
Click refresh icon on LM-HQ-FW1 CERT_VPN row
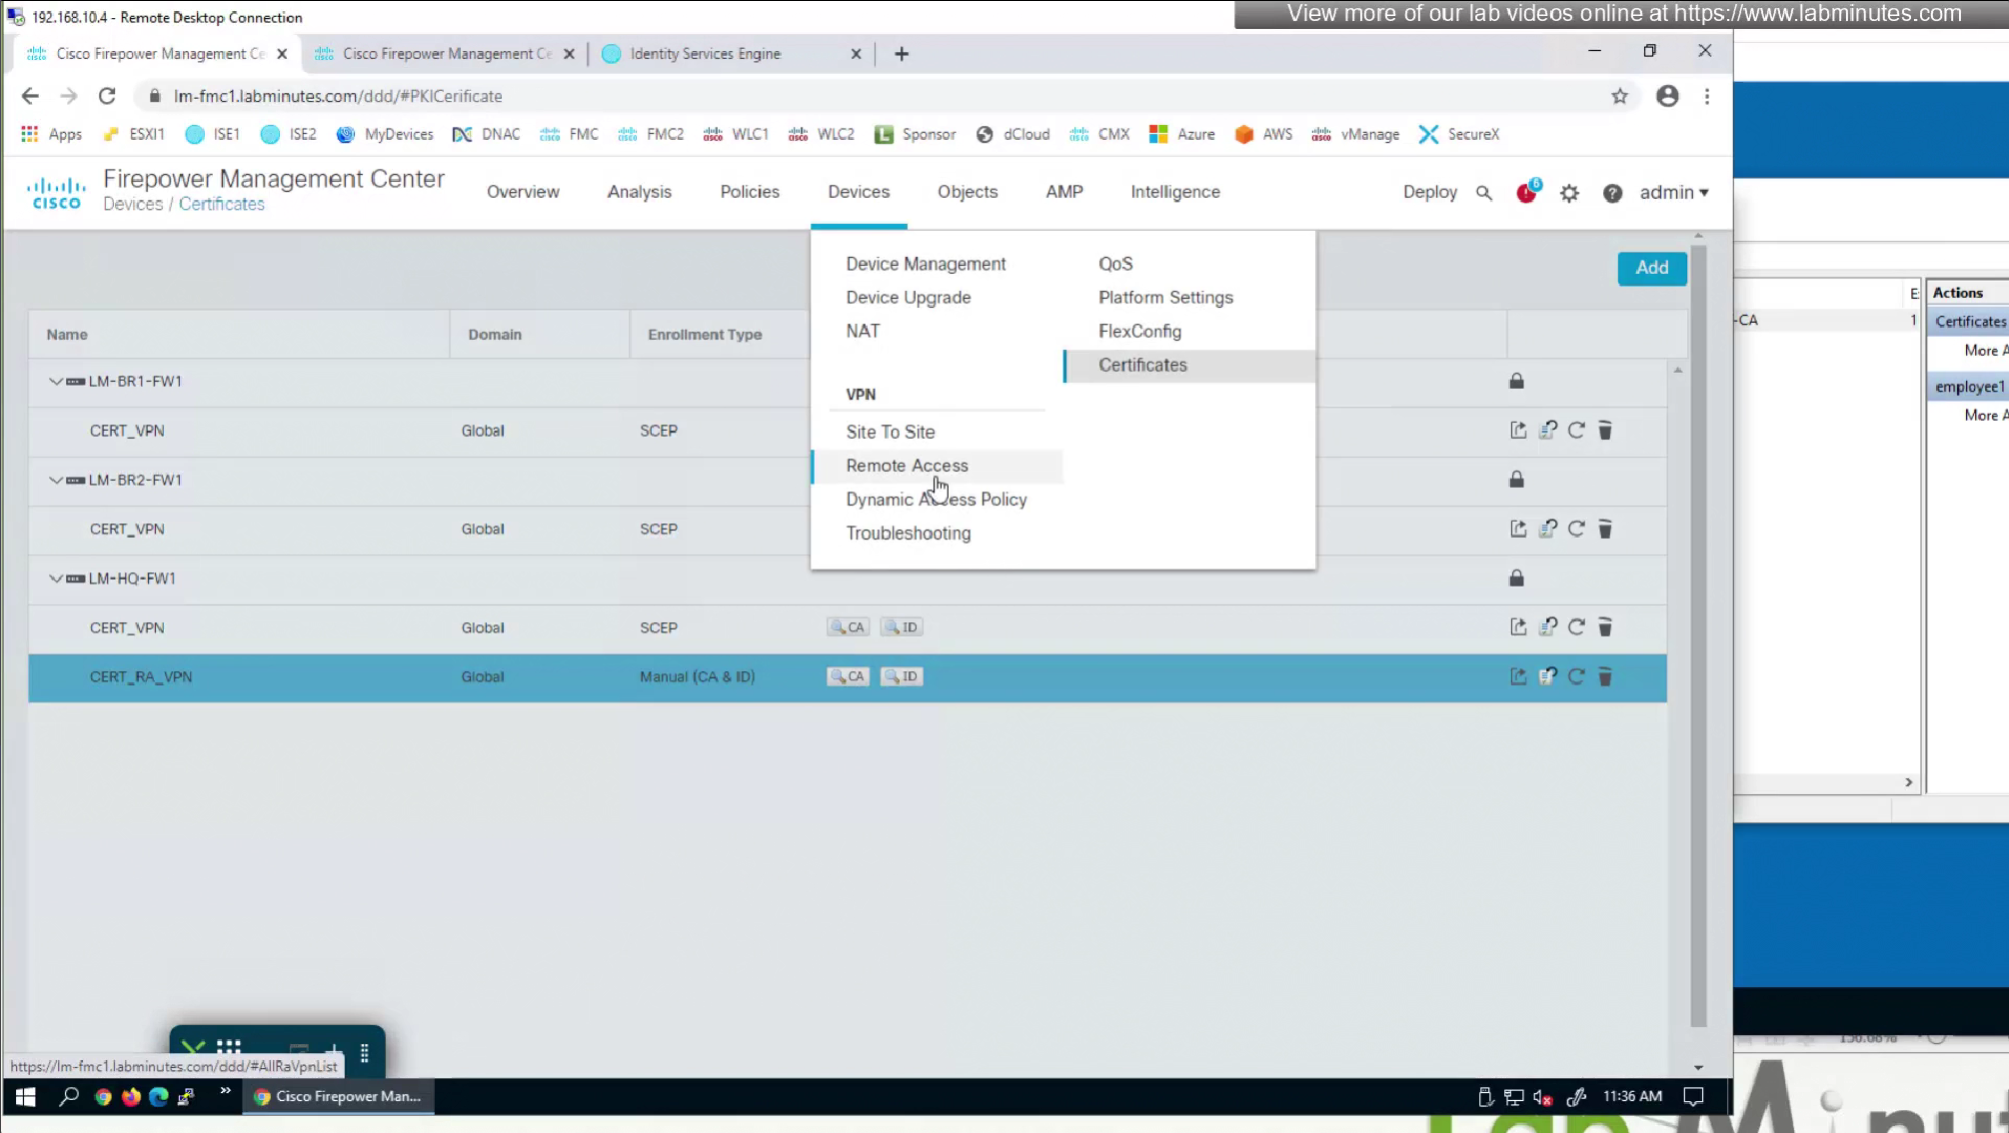click(x=1576, y=627)
